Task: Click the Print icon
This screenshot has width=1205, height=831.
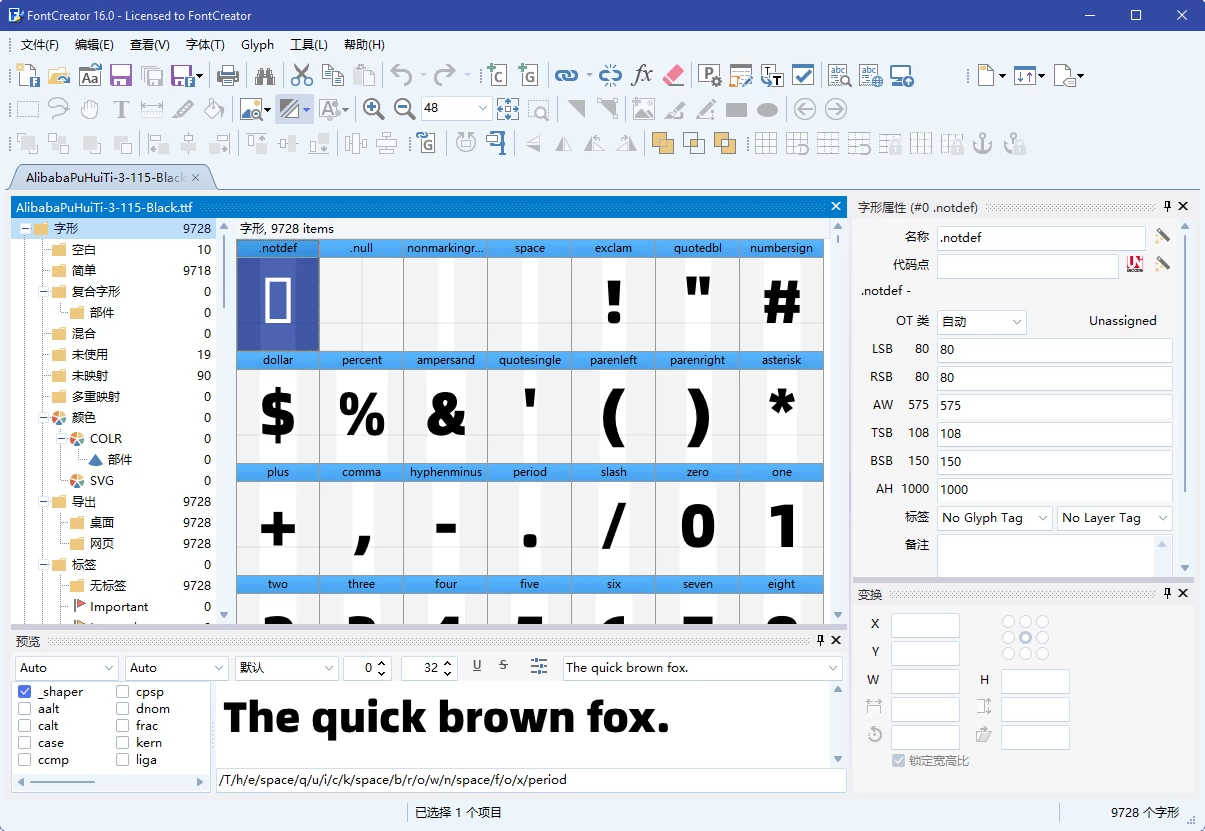Action: [228, 75]
